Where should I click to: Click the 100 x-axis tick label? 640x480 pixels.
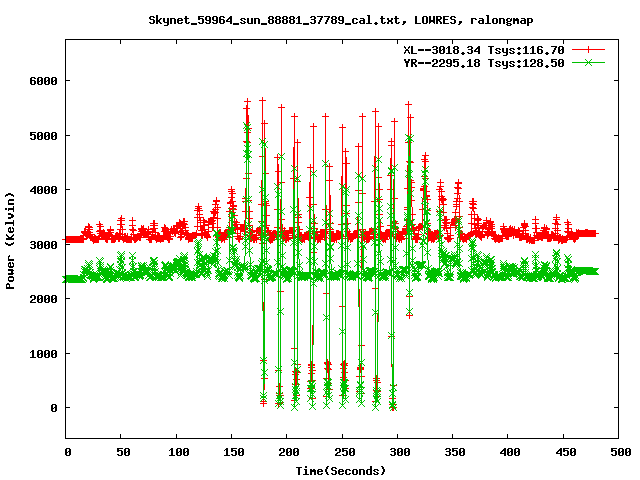tap(179, 452)
